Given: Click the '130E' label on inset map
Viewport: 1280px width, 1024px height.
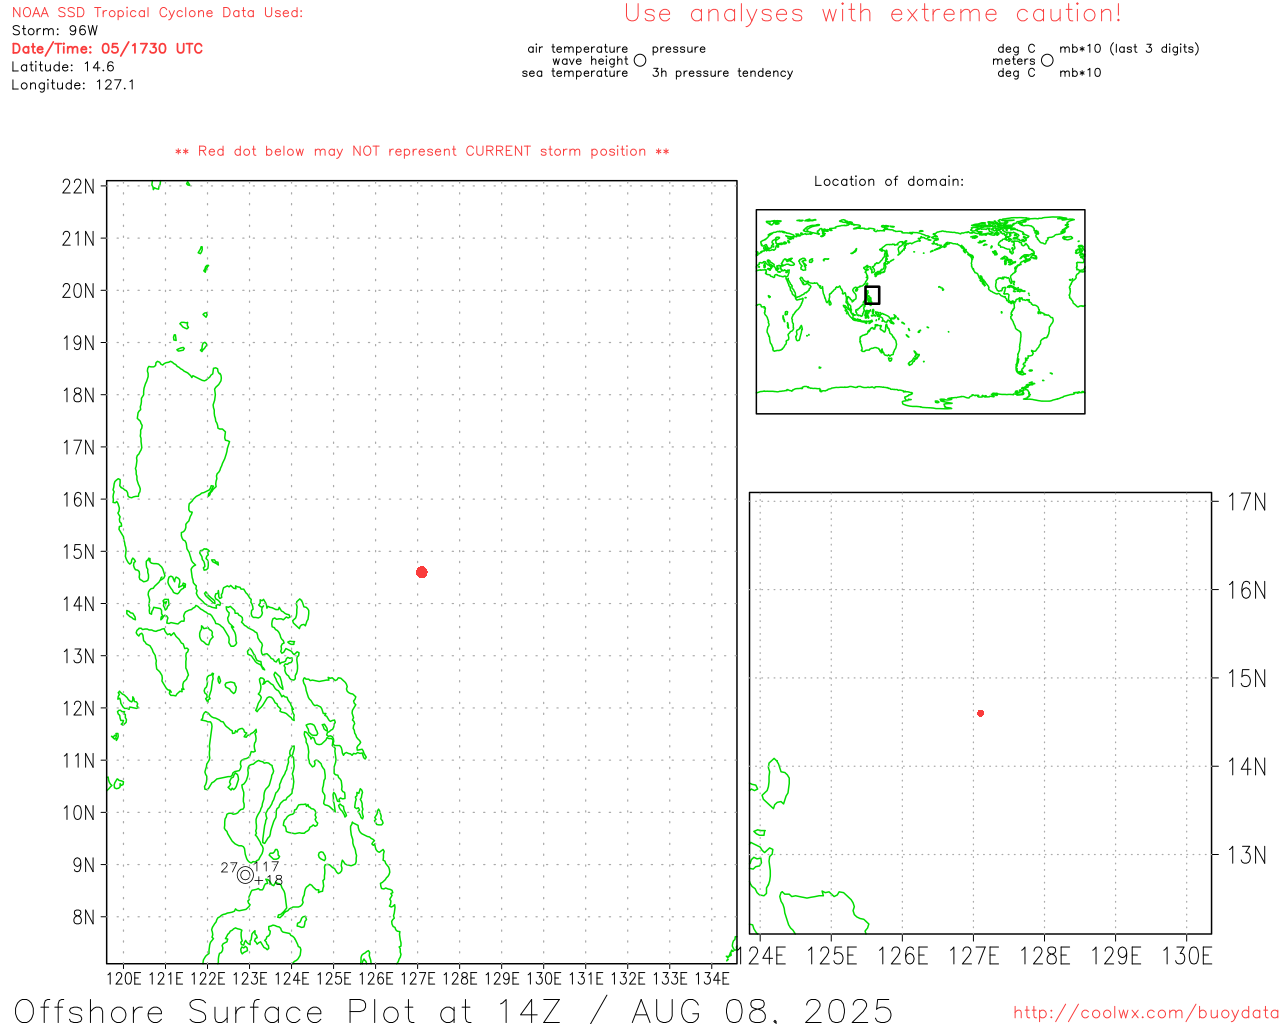Looking at the screenshot, I should click(x=1187, y=956).
